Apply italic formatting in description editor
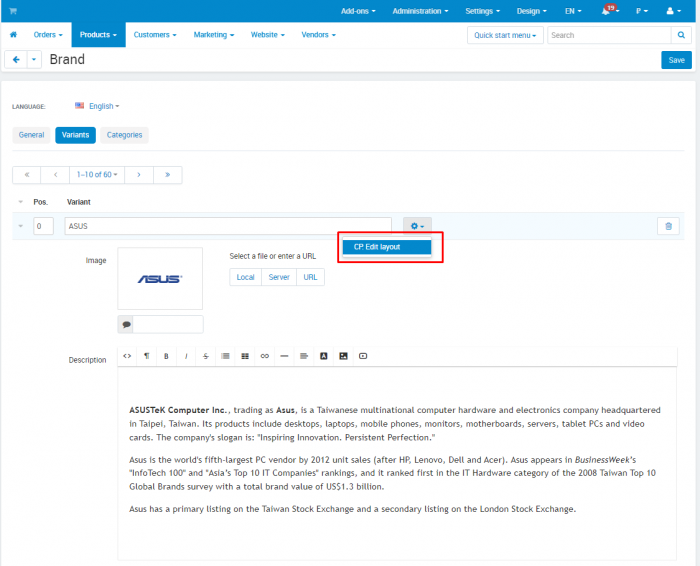 (x=186, y=356)
